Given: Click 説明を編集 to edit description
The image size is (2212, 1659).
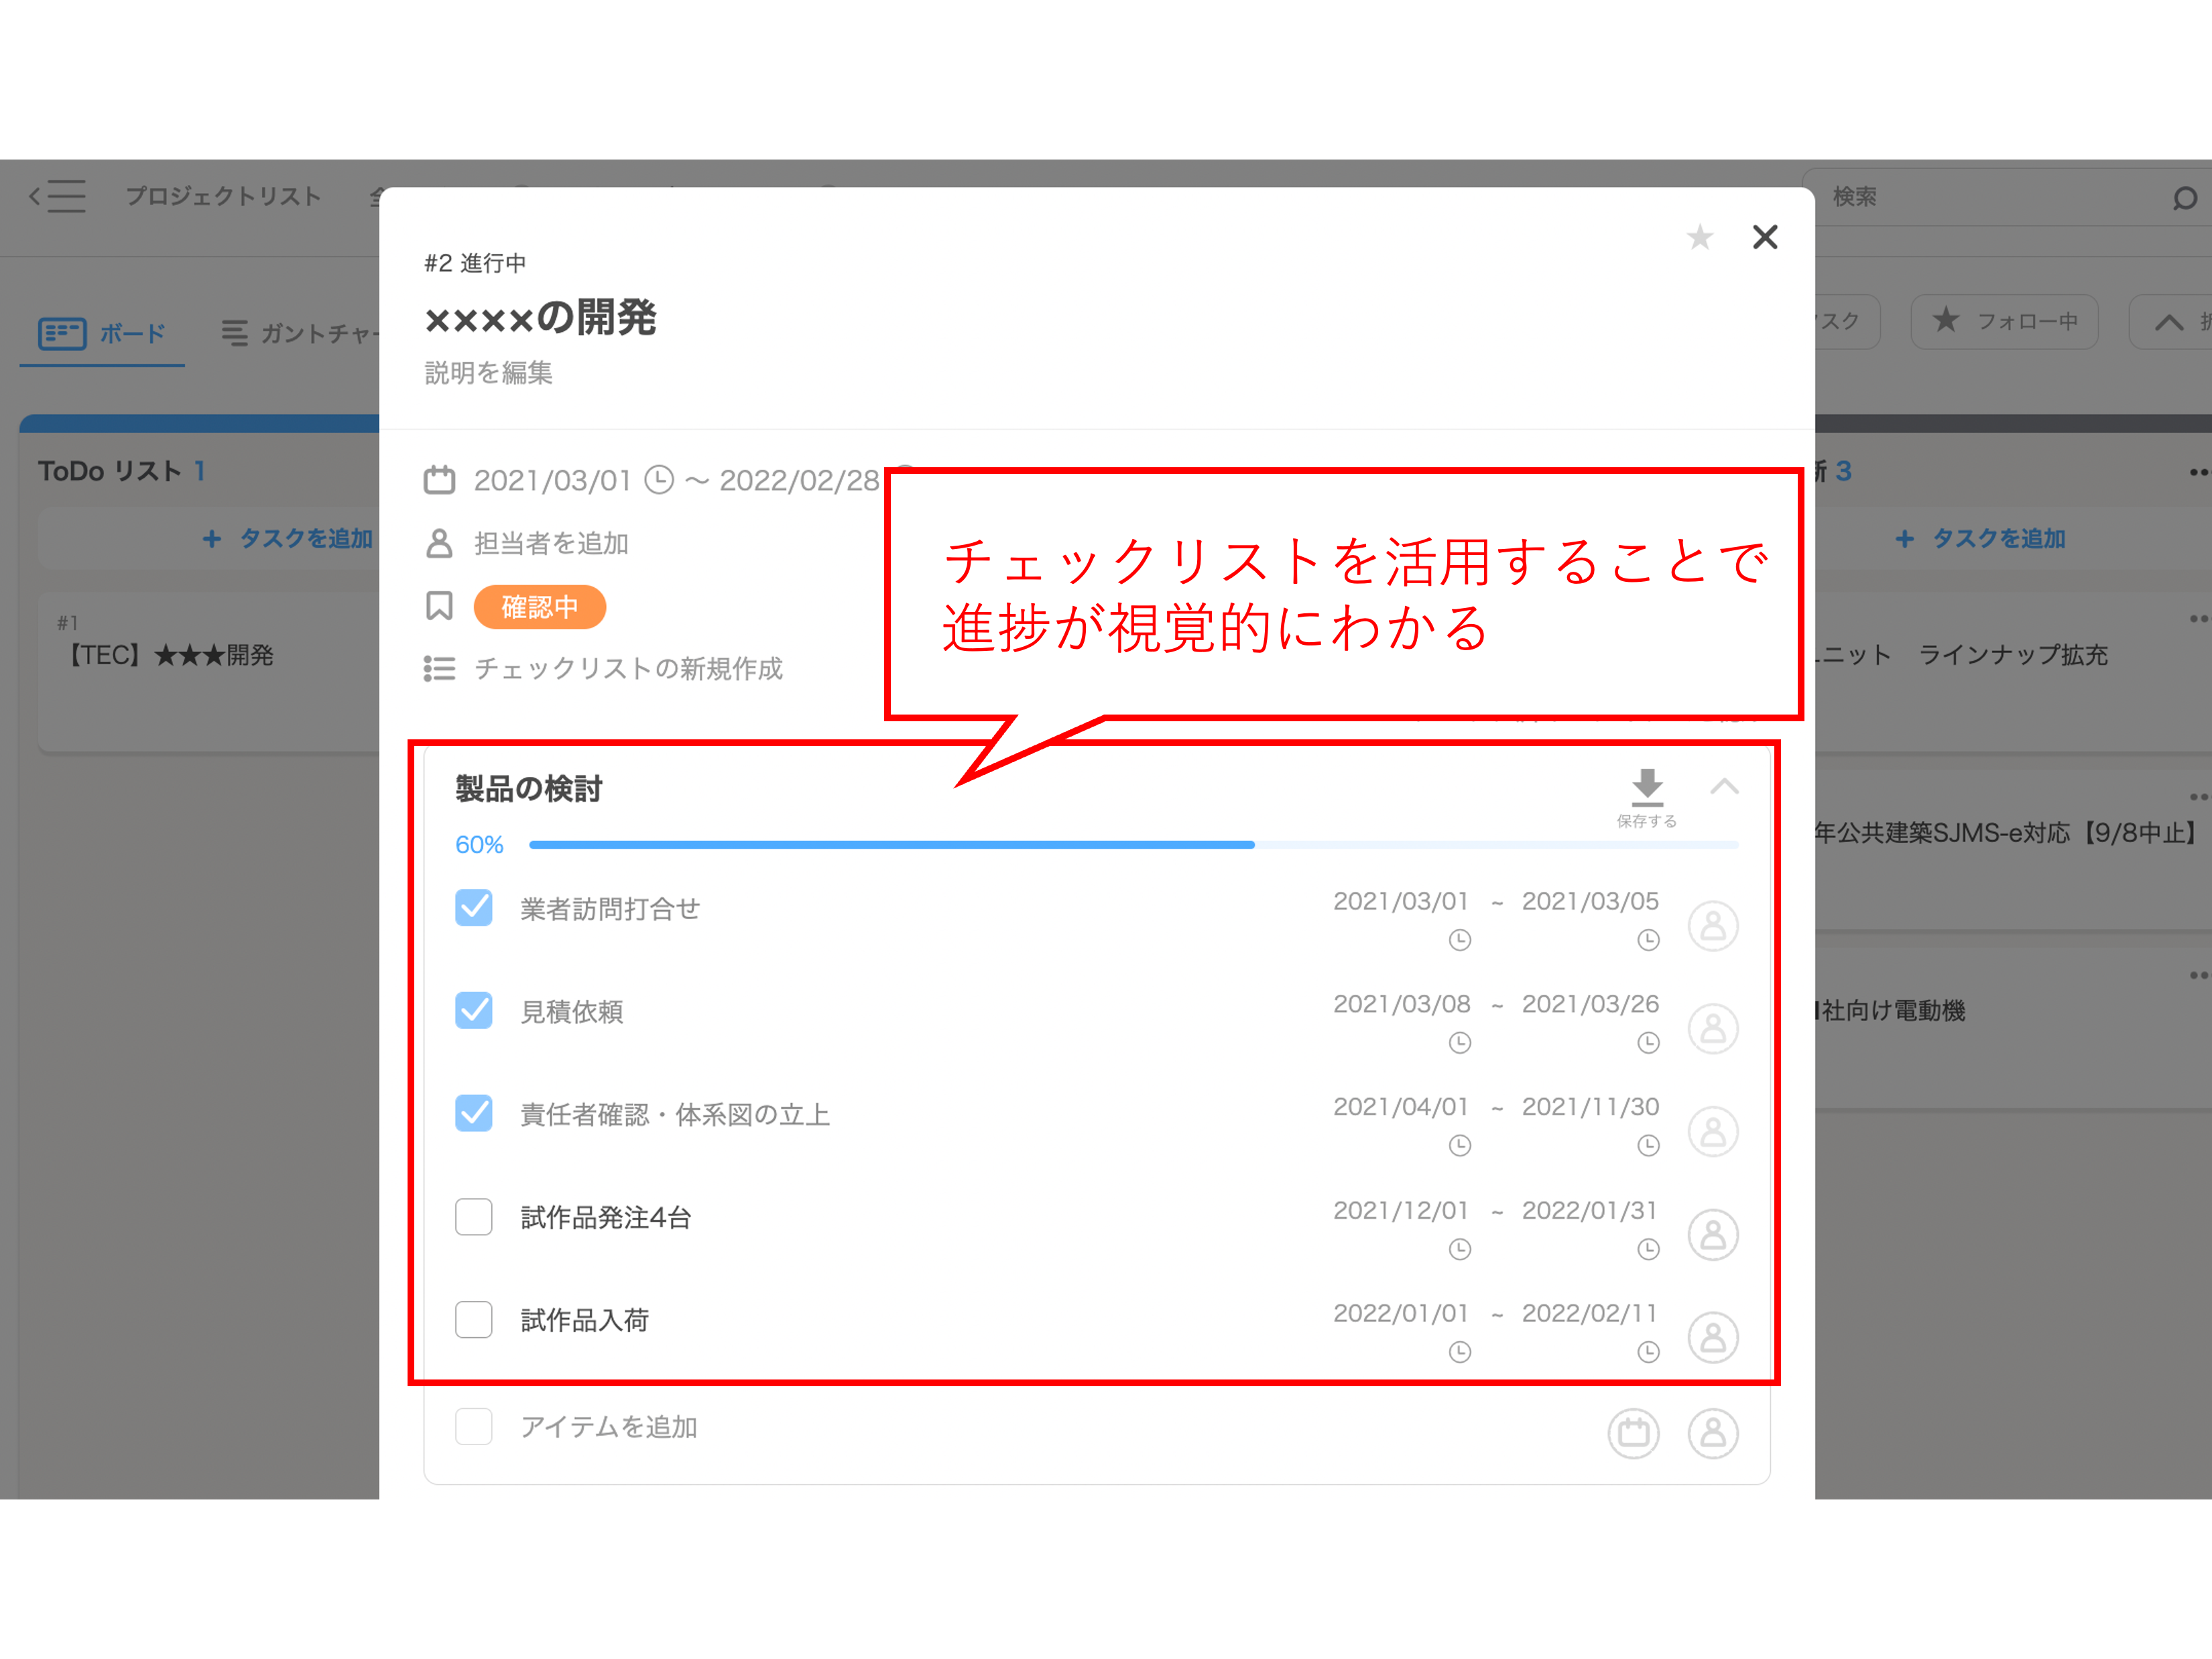Looking at the screenshot, I should pos(489,373).
